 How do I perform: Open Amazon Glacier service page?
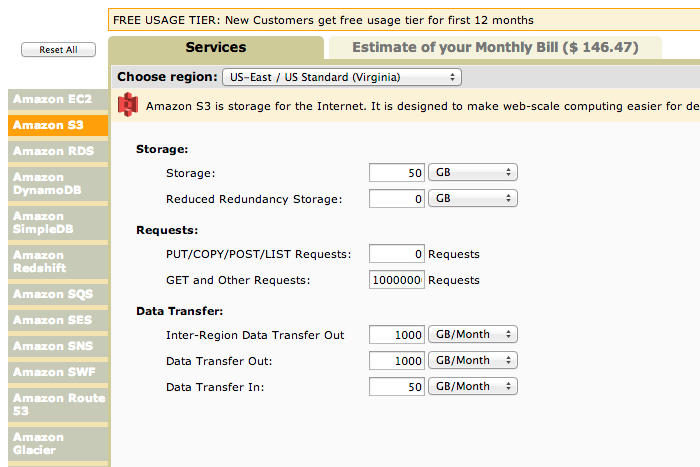pyautogui.click(x=58, y=444)
